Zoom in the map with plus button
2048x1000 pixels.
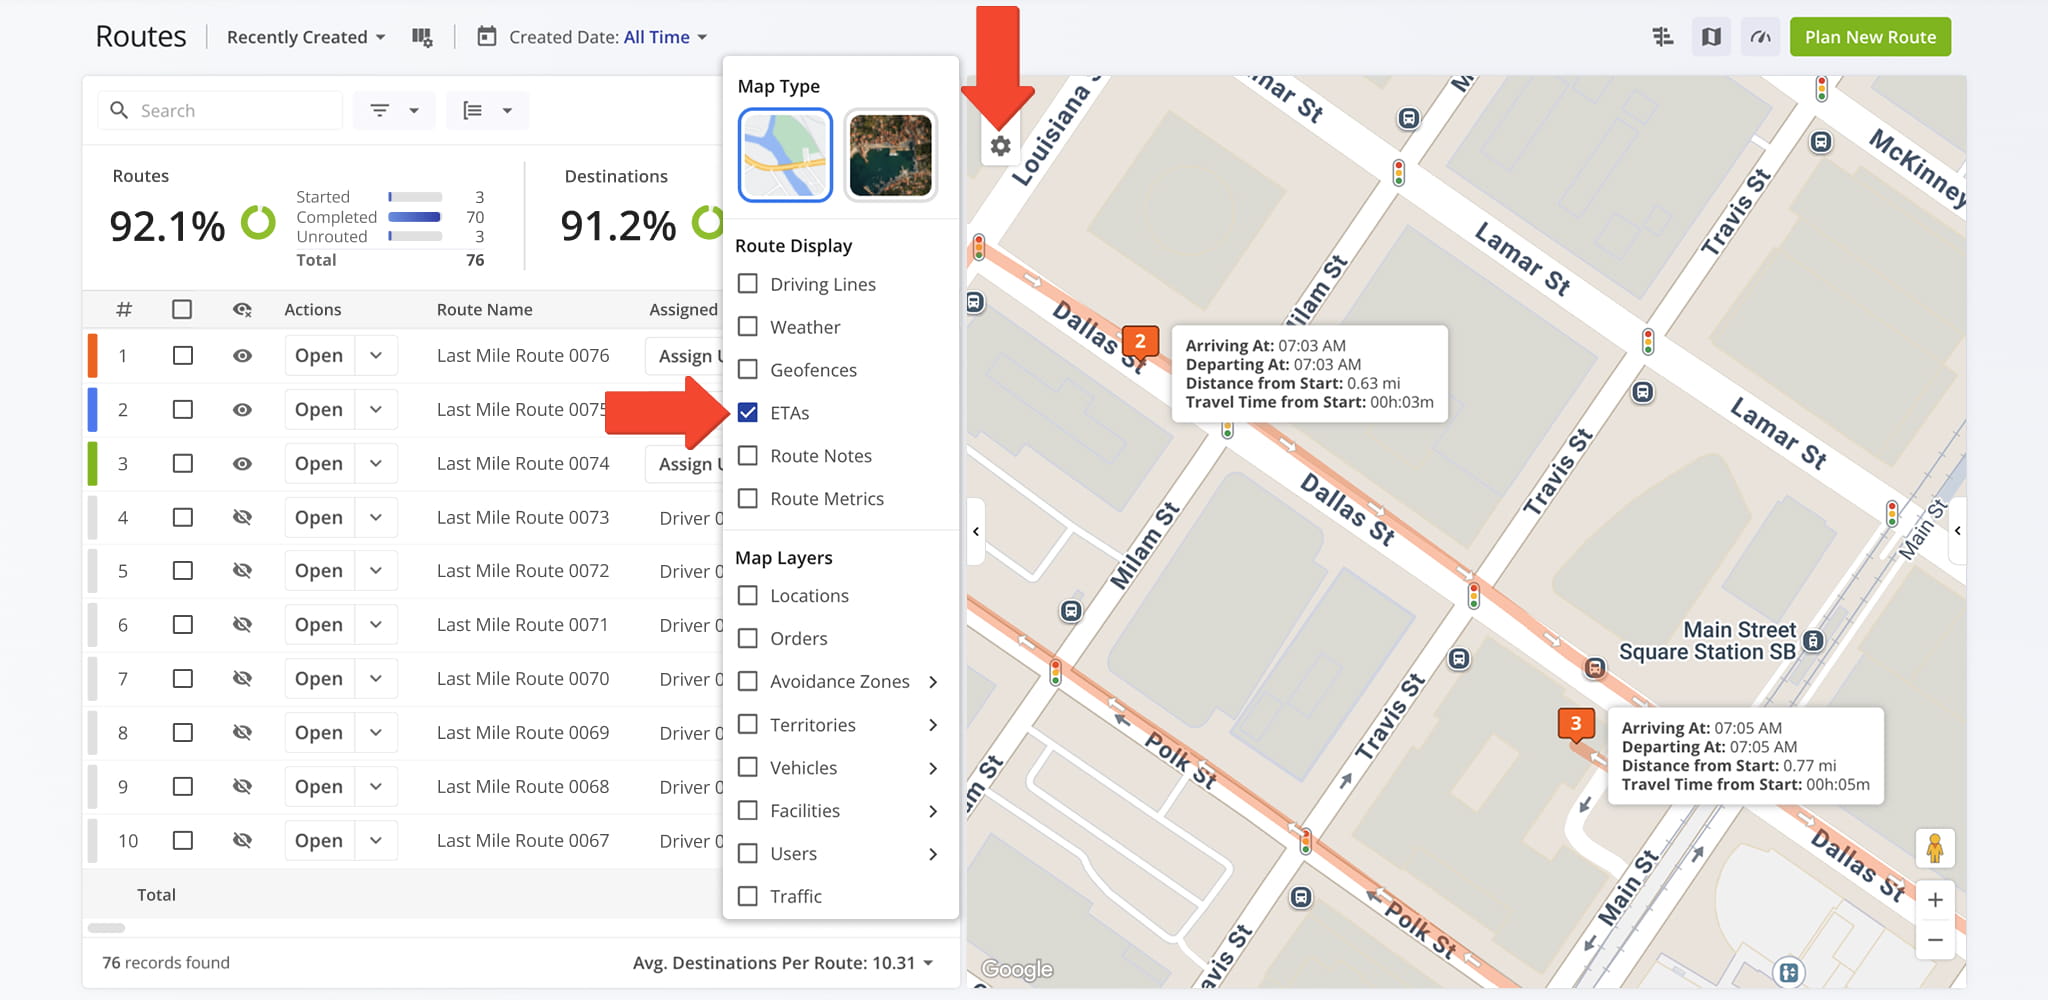(1935, 899)
